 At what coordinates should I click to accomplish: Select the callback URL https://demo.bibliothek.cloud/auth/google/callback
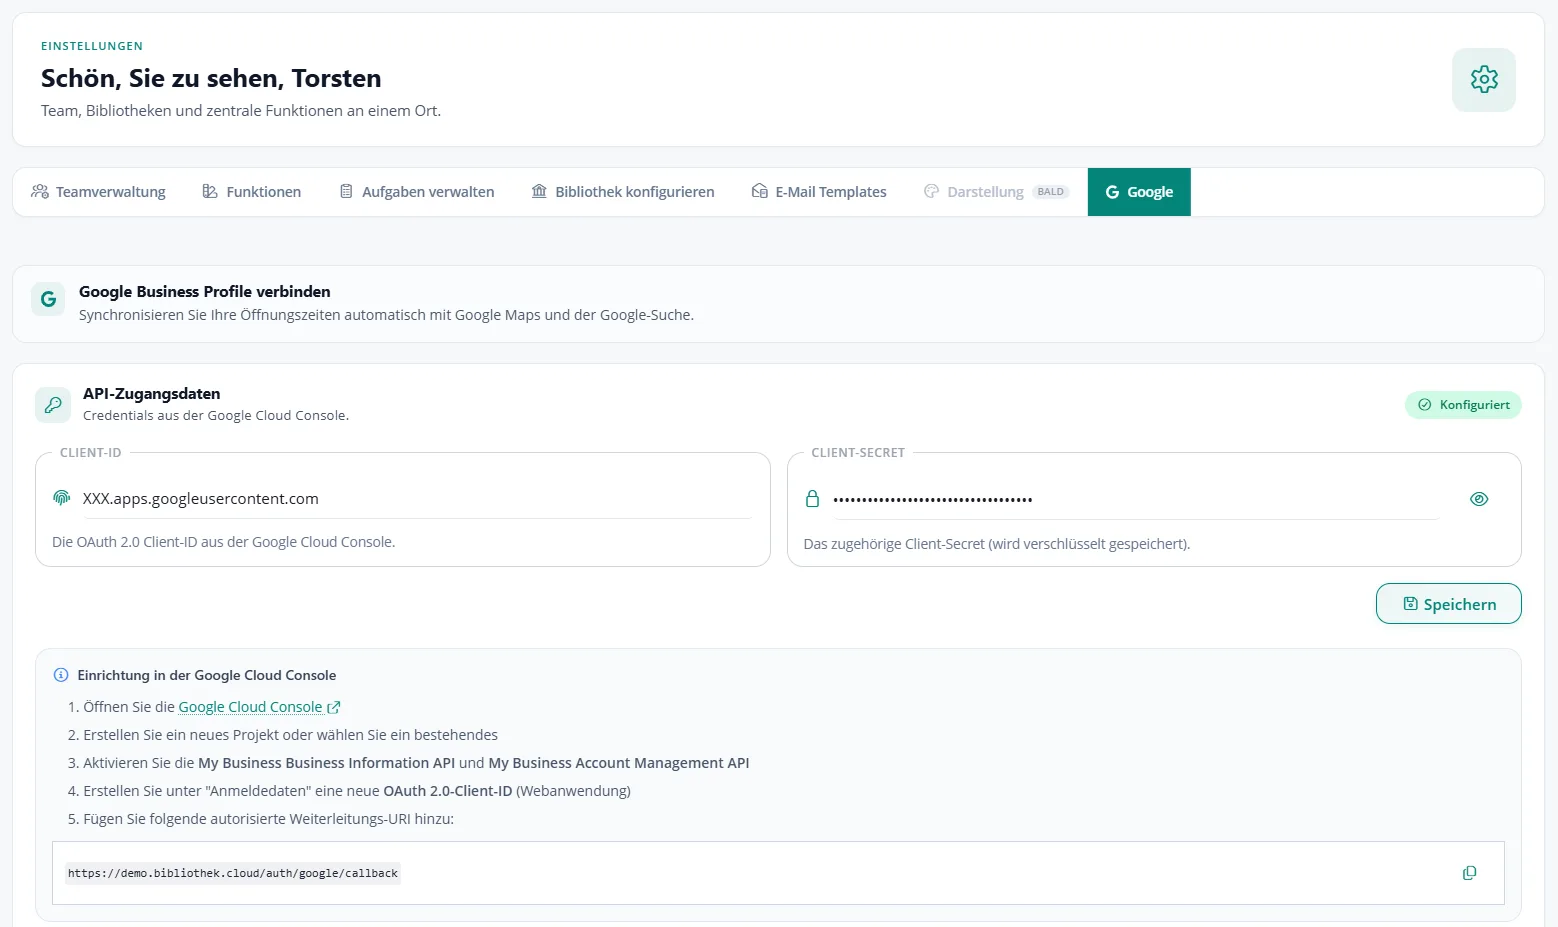[x=233, y=873]
